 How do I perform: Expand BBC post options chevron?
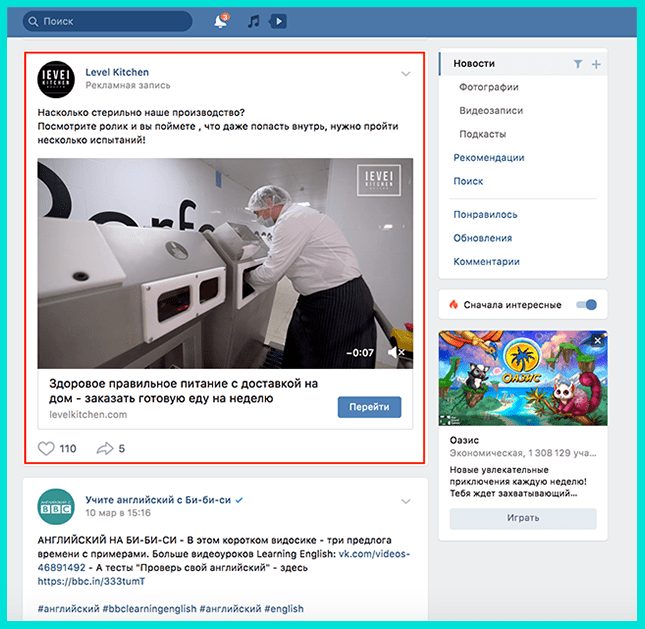pos(406,501)
